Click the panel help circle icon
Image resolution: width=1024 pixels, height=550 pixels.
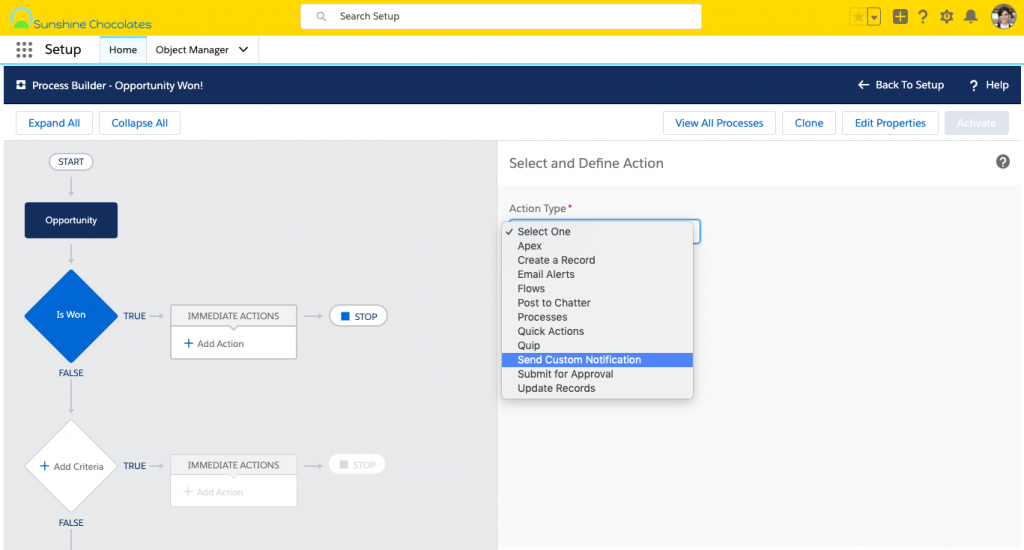1002,162
